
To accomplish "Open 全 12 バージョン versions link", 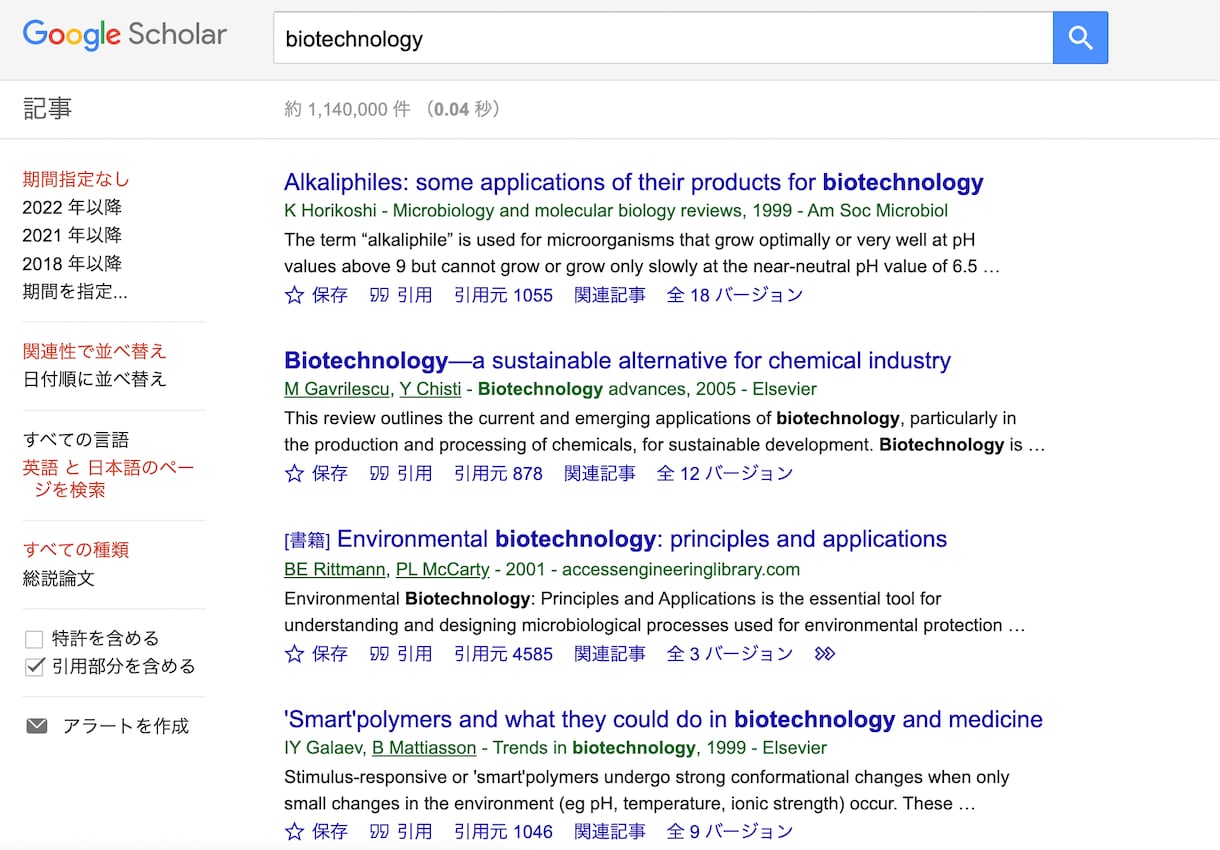I will click(x=725, y=473).
